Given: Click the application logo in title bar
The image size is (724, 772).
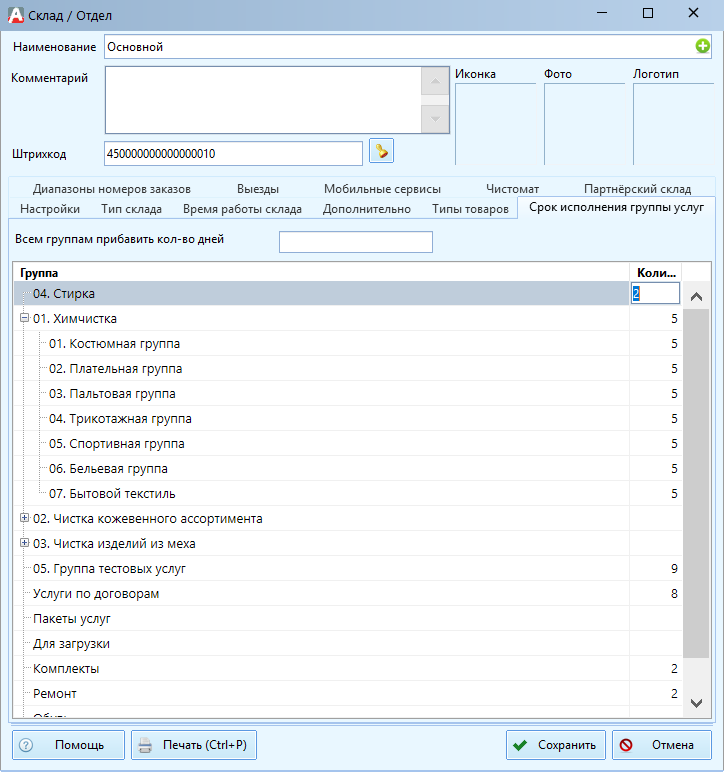Looking at the screenshot, I should point(16,15).
